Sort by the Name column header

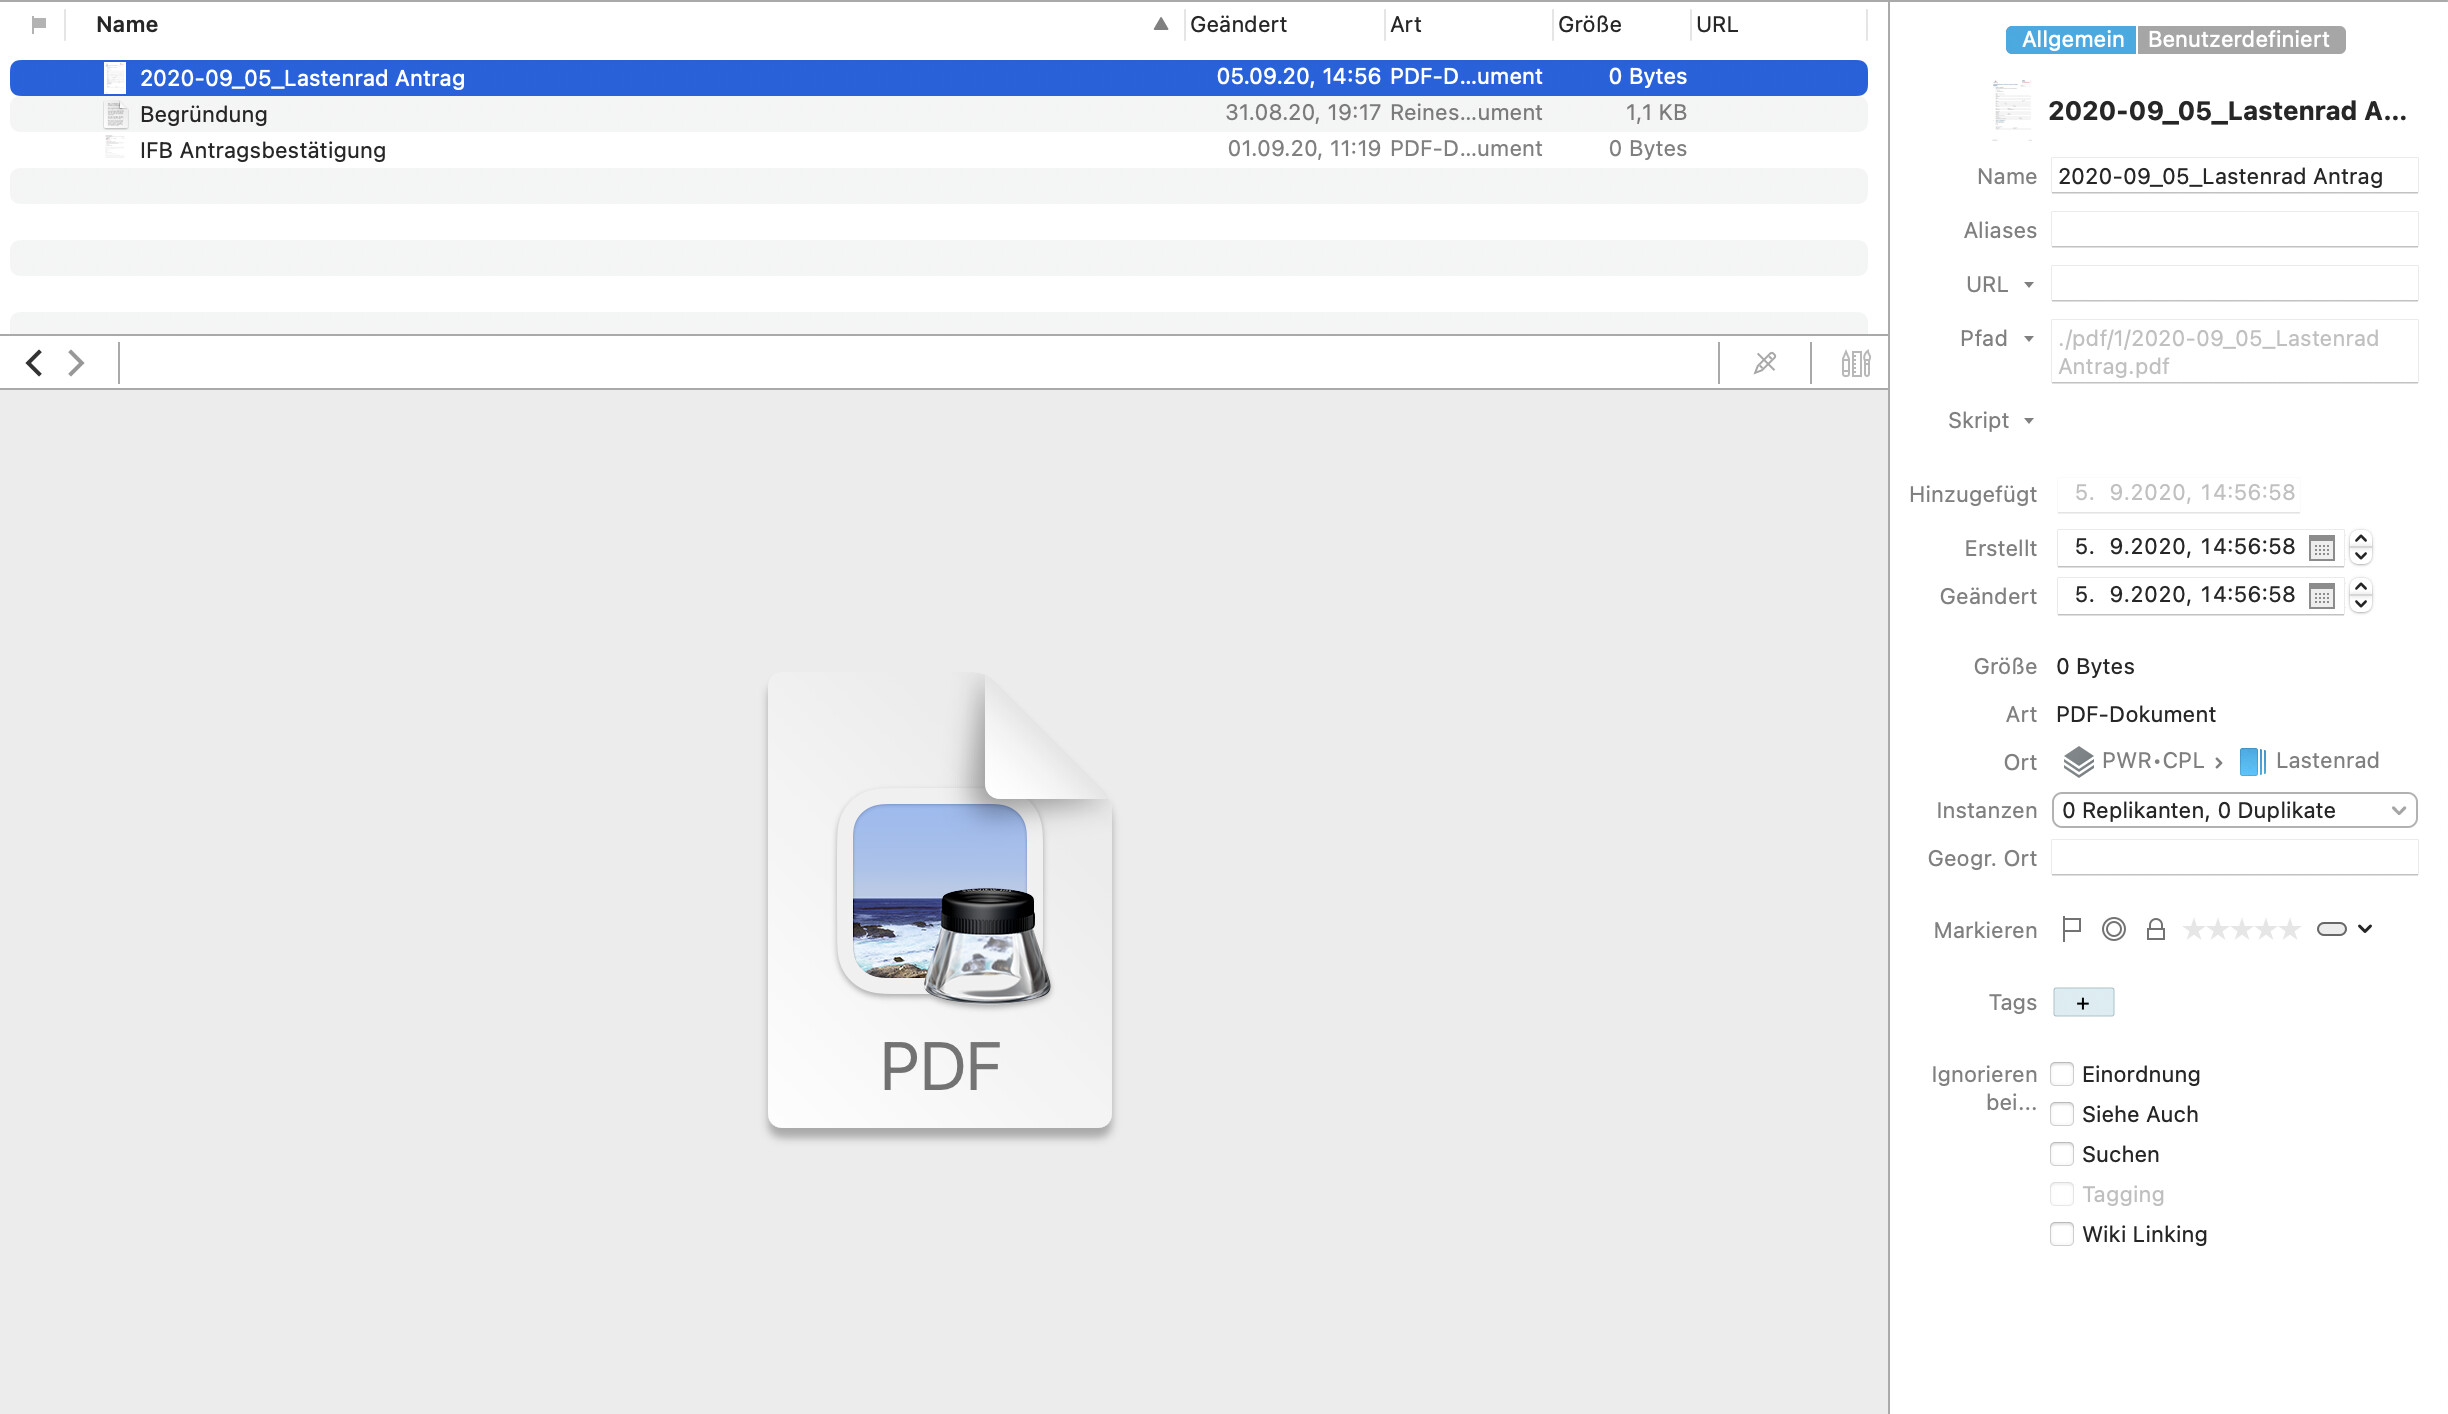point(127,24)
